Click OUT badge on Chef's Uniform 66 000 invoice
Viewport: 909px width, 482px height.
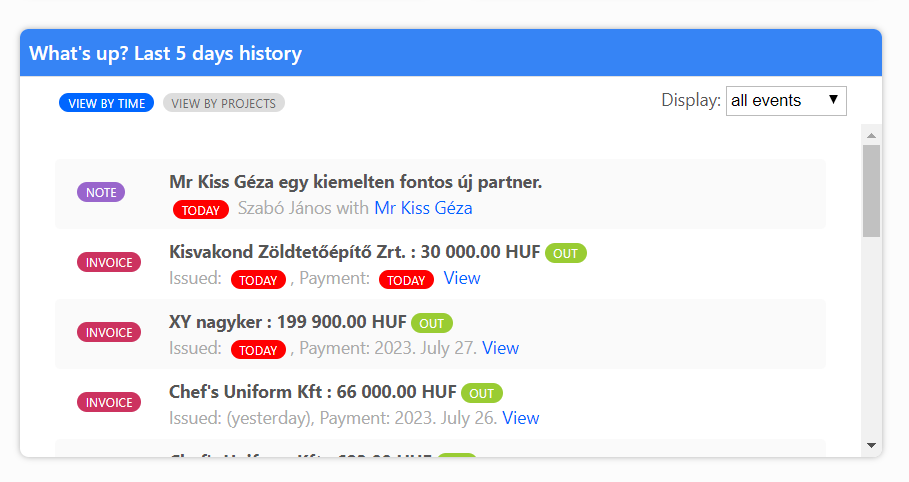(x=482, y=394)
